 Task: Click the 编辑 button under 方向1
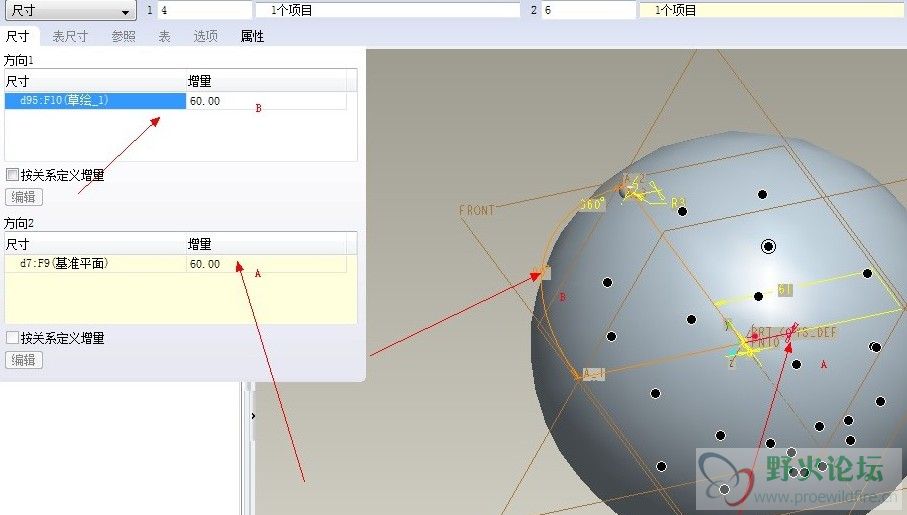(24, 197)
